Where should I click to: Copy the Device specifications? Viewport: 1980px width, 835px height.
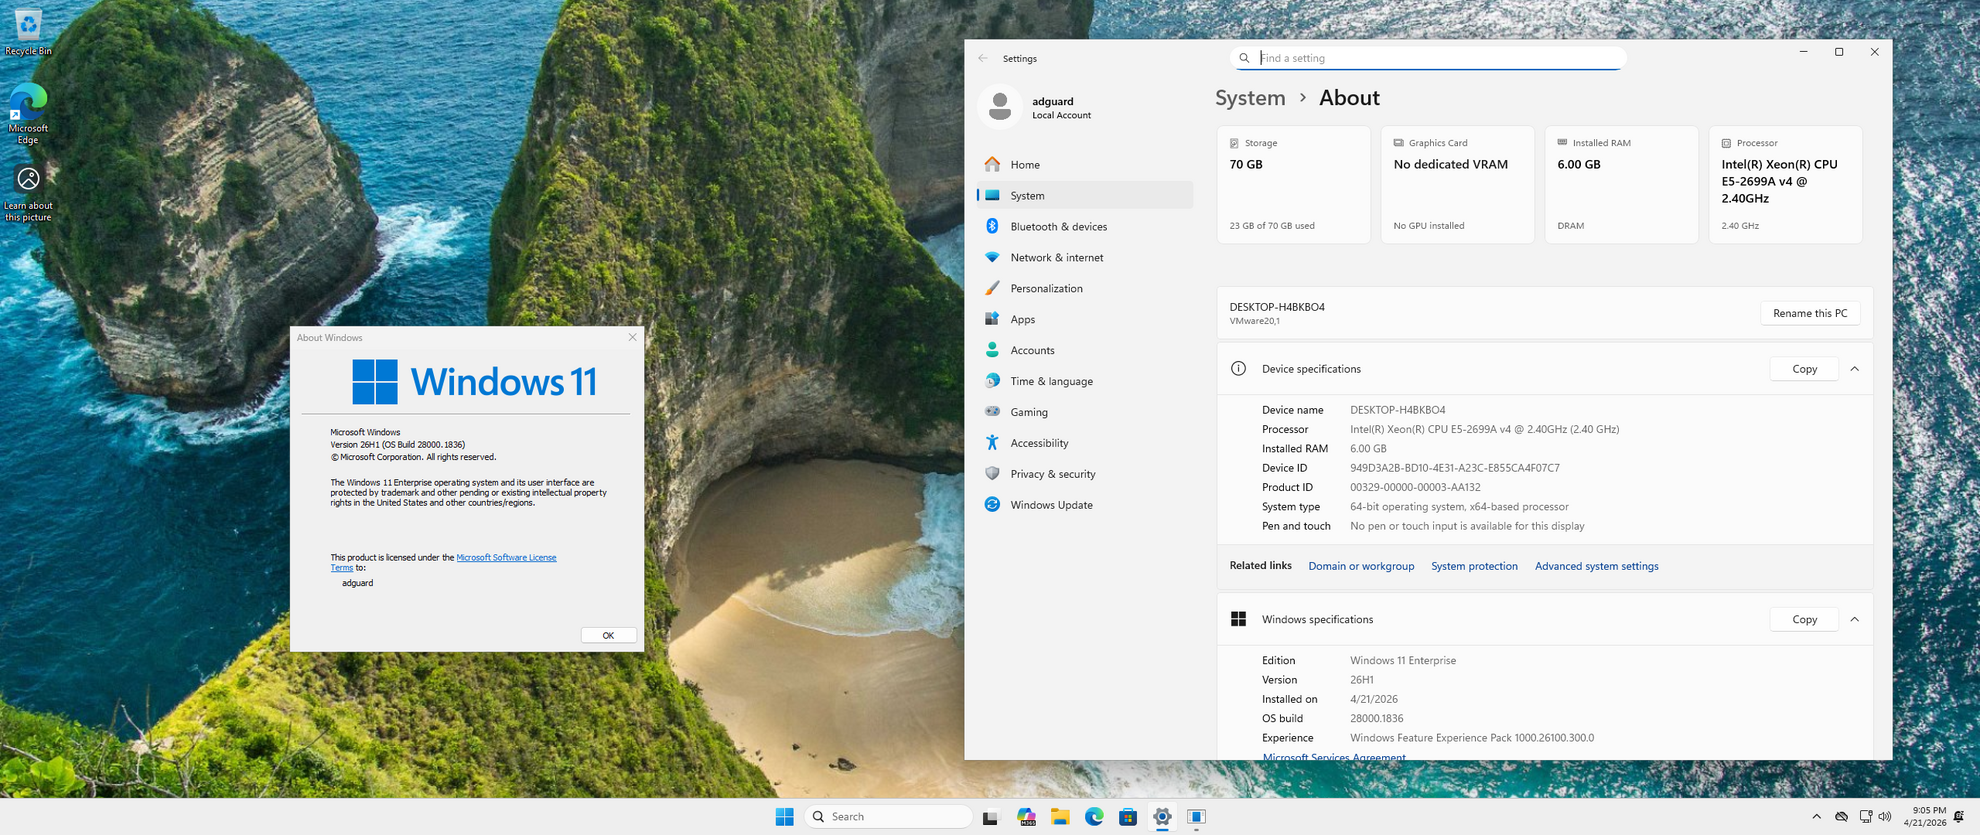coord(1804,369)
